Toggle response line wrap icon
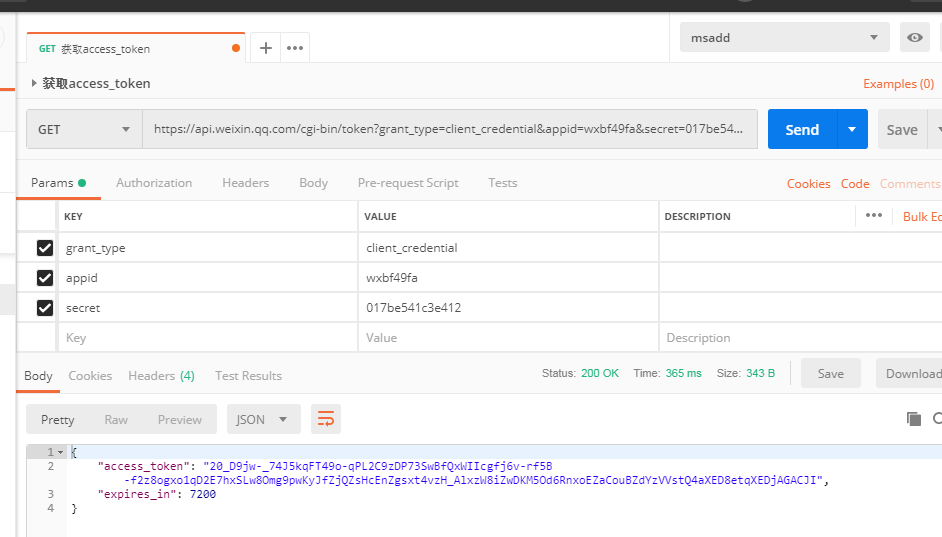This screenshot has height=537, width=942. [326, 419]
